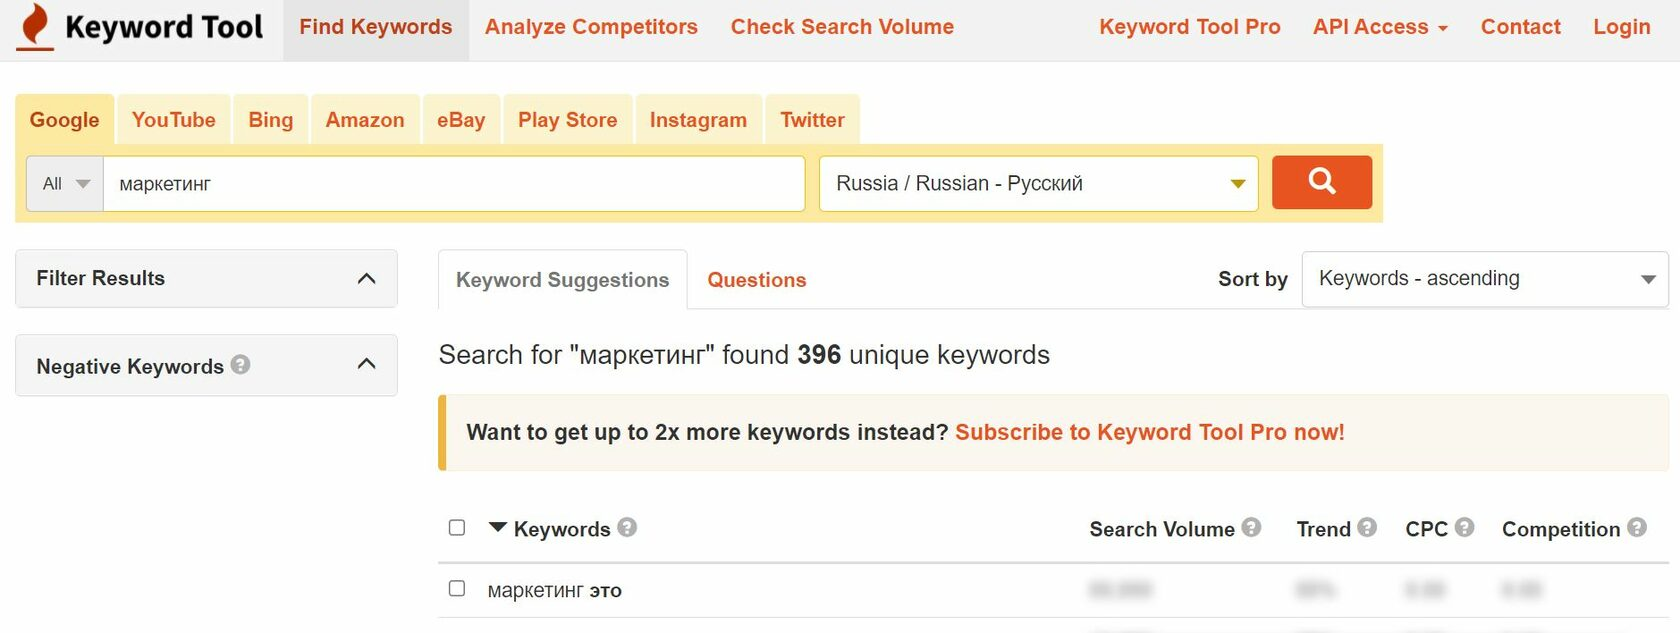
Task: Open the All search type dropdown
Action: (63, 182)
